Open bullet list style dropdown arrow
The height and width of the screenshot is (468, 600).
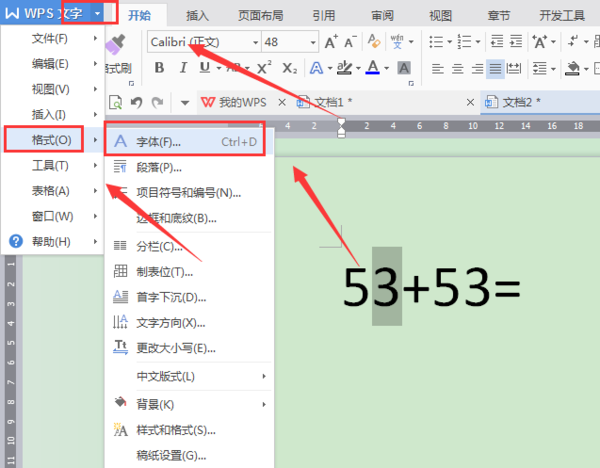coord(450,41)
